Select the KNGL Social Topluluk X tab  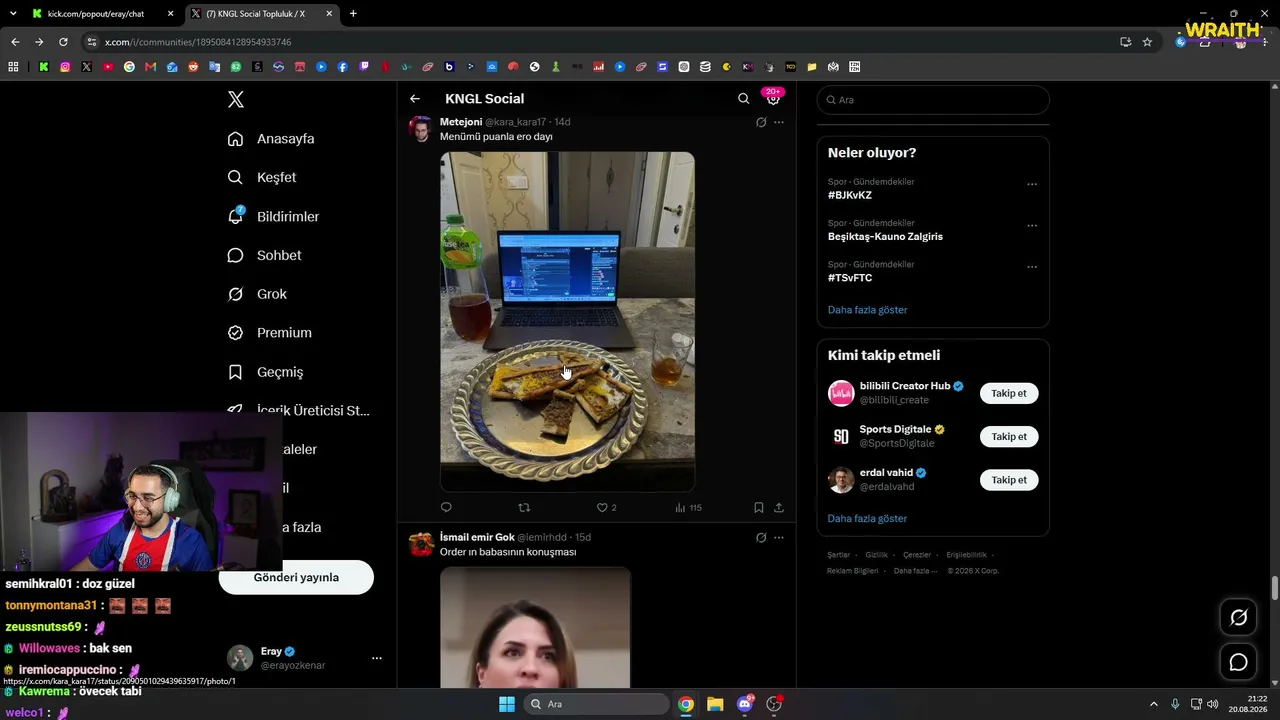pos(262,14)
